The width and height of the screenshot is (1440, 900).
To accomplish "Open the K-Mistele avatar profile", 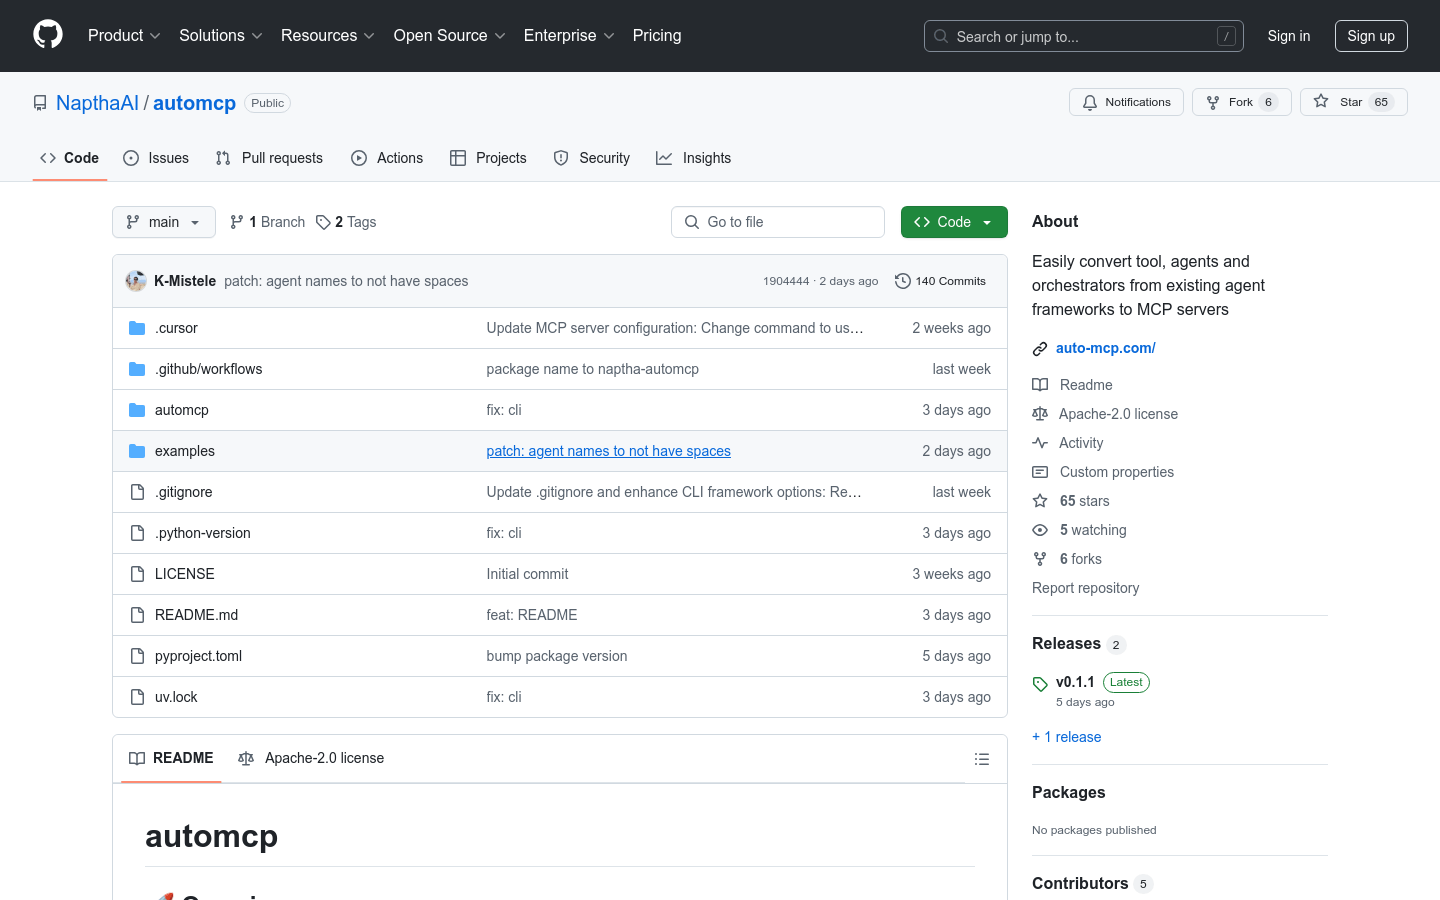I will tap(136, 281).
